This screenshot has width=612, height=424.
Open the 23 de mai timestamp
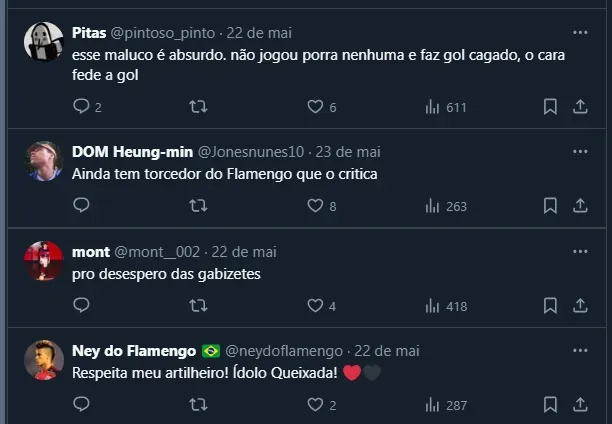click(x=348, y=152)
